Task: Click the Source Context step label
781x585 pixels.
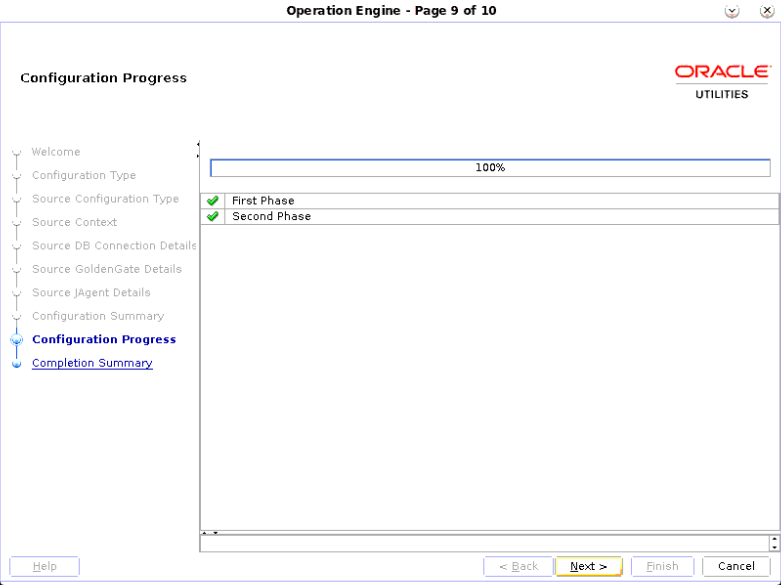Action: [74, 222]
